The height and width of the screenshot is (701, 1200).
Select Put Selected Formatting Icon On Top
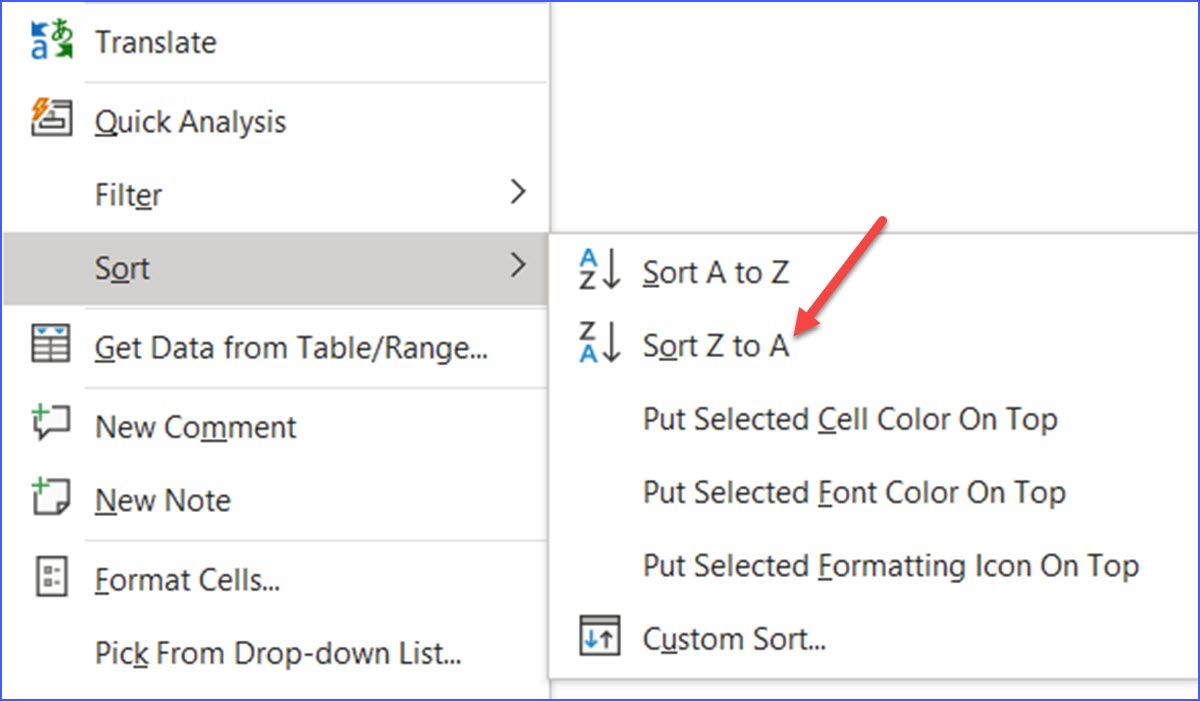click(x=890, y=566)
